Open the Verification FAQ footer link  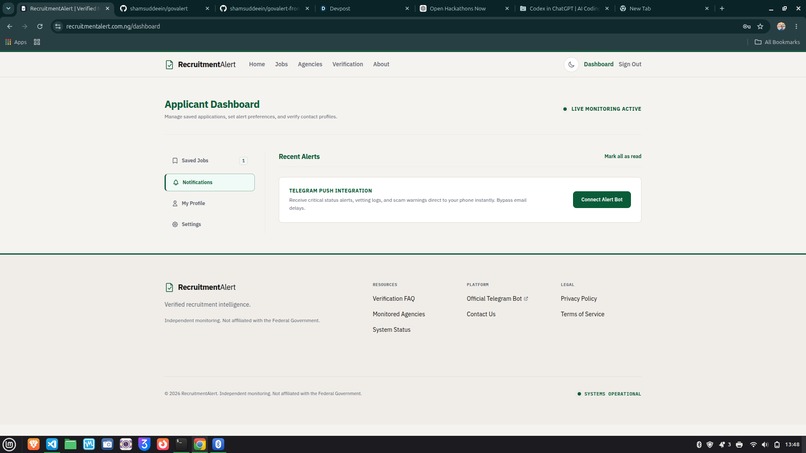pyautogui.click(x=394, y=299)
